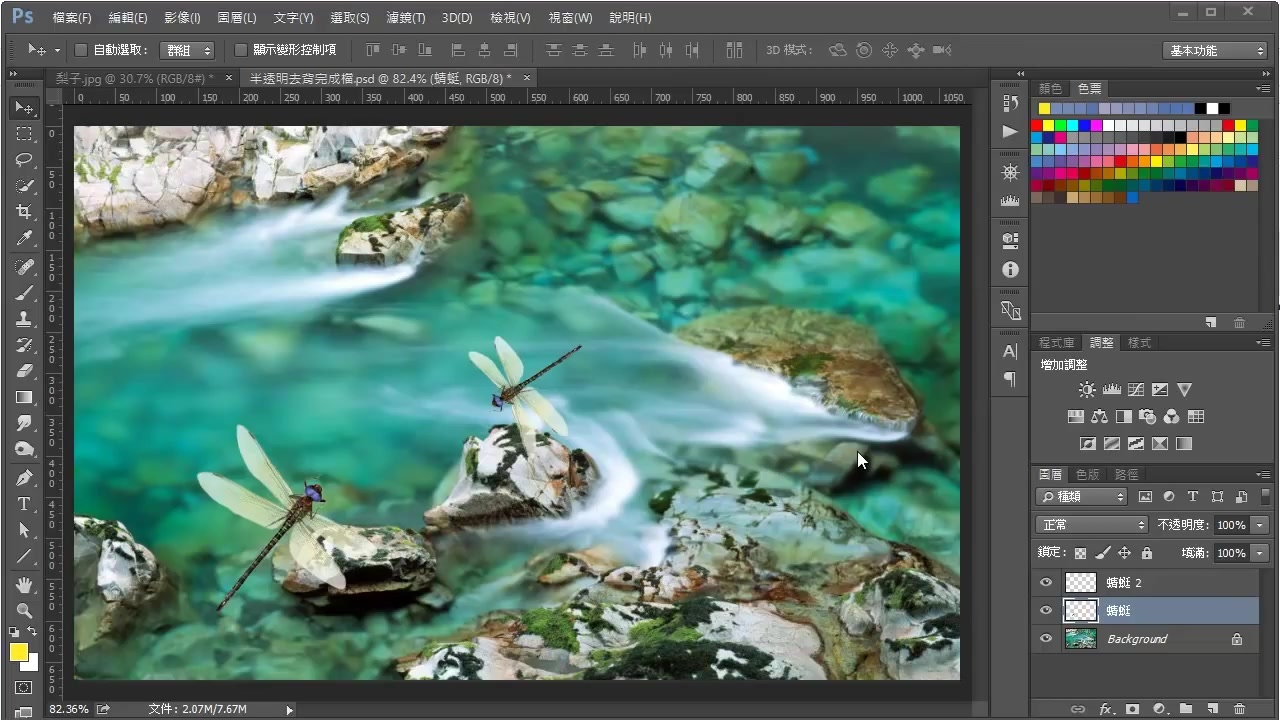This screenshot has width=1280, height=720.
Task: Open the Swatches panel flyout menu
Action: (x=1263, y=89)
